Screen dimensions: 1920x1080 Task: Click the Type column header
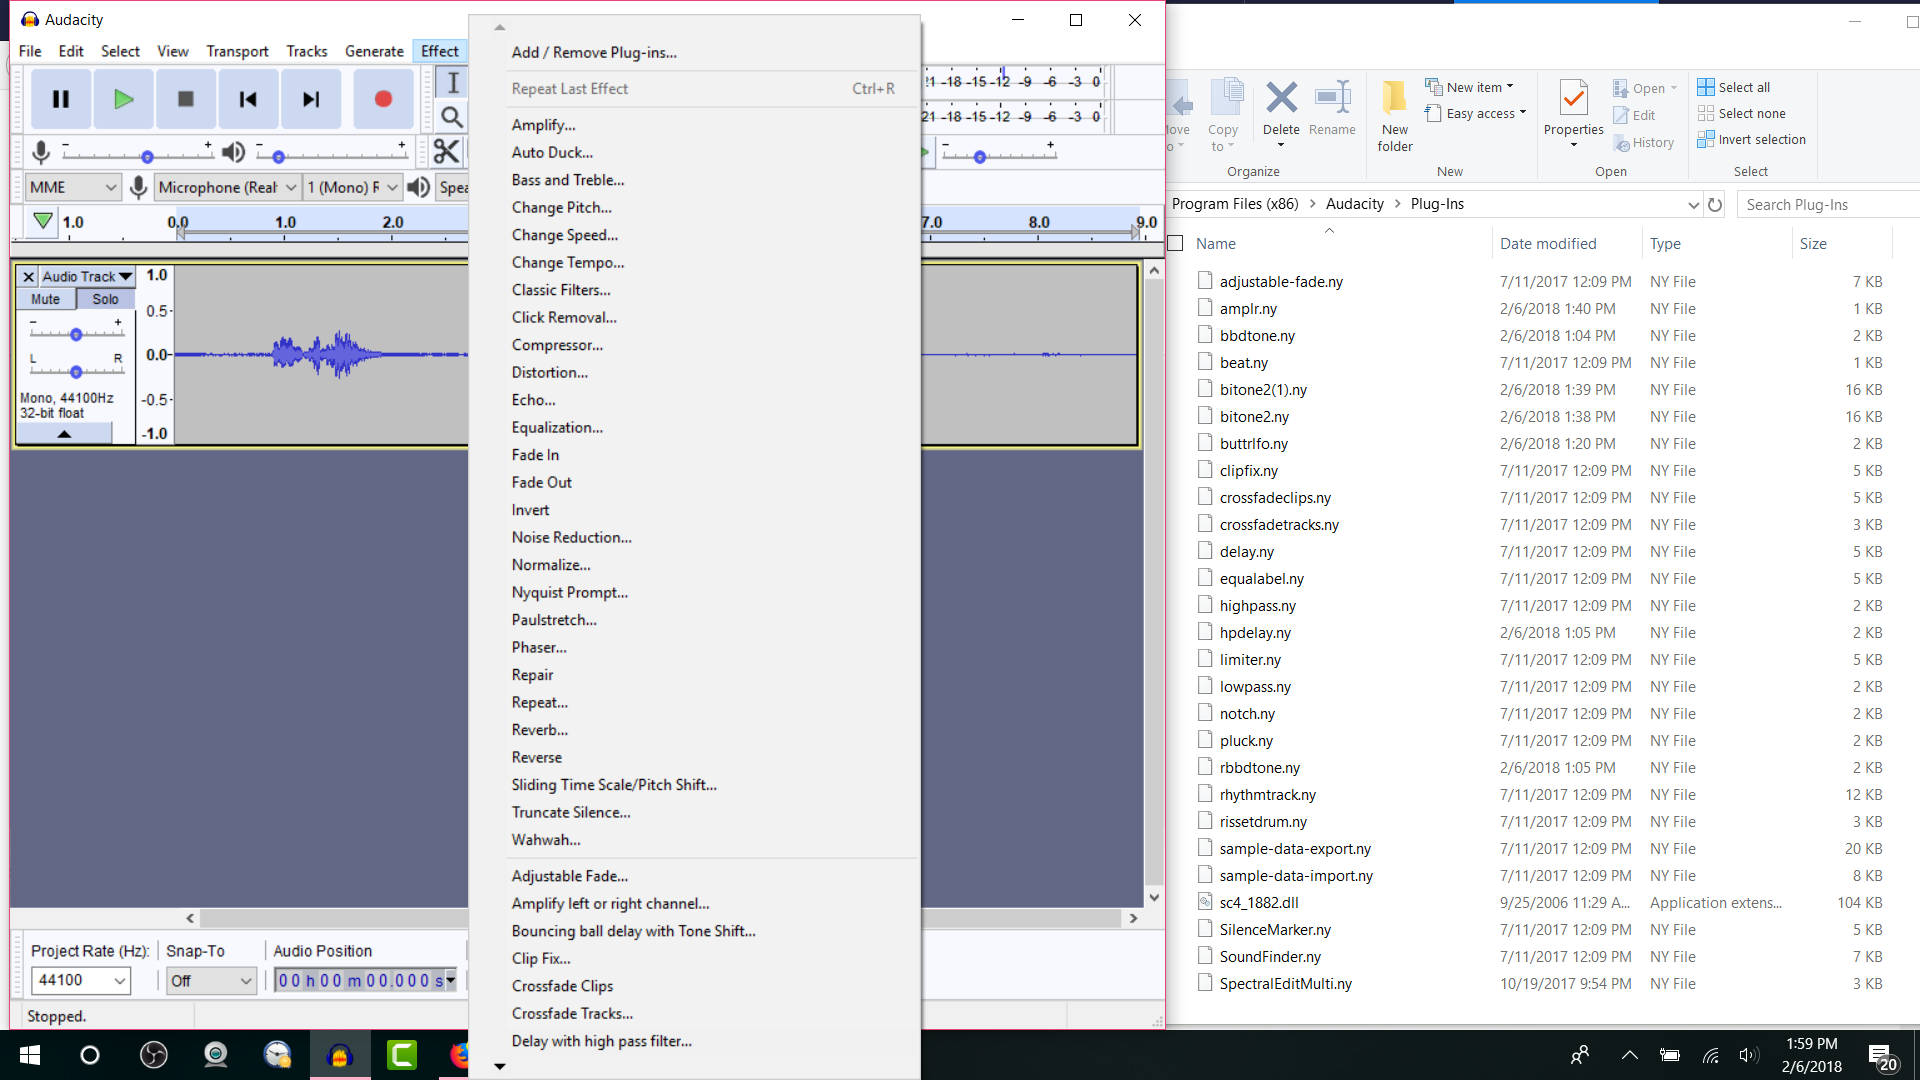pos(1665,244)
